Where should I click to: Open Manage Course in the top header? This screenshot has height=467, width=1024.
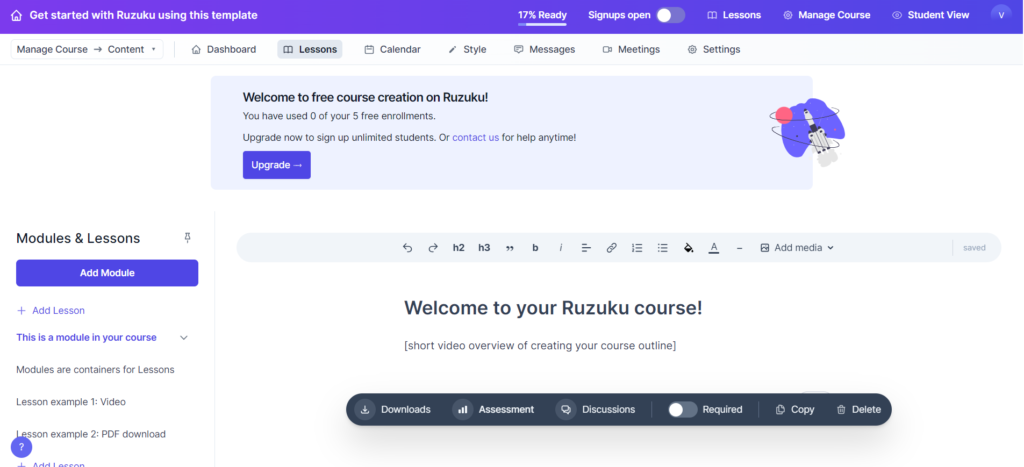coord(827,15)
